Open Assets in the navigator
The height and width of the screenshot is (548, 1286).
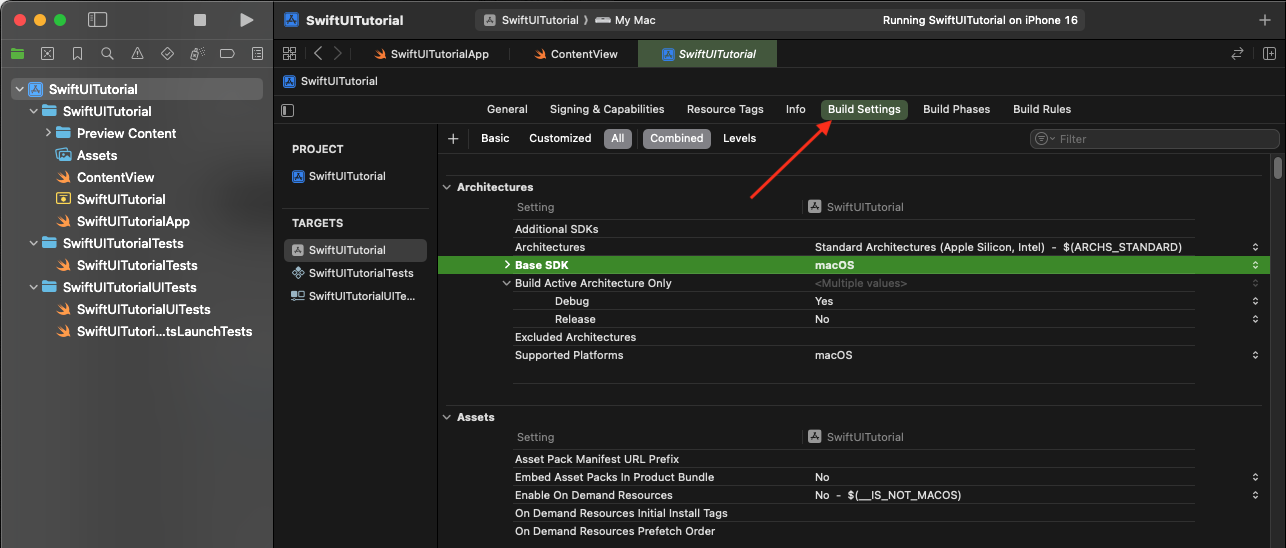(87, 155)
